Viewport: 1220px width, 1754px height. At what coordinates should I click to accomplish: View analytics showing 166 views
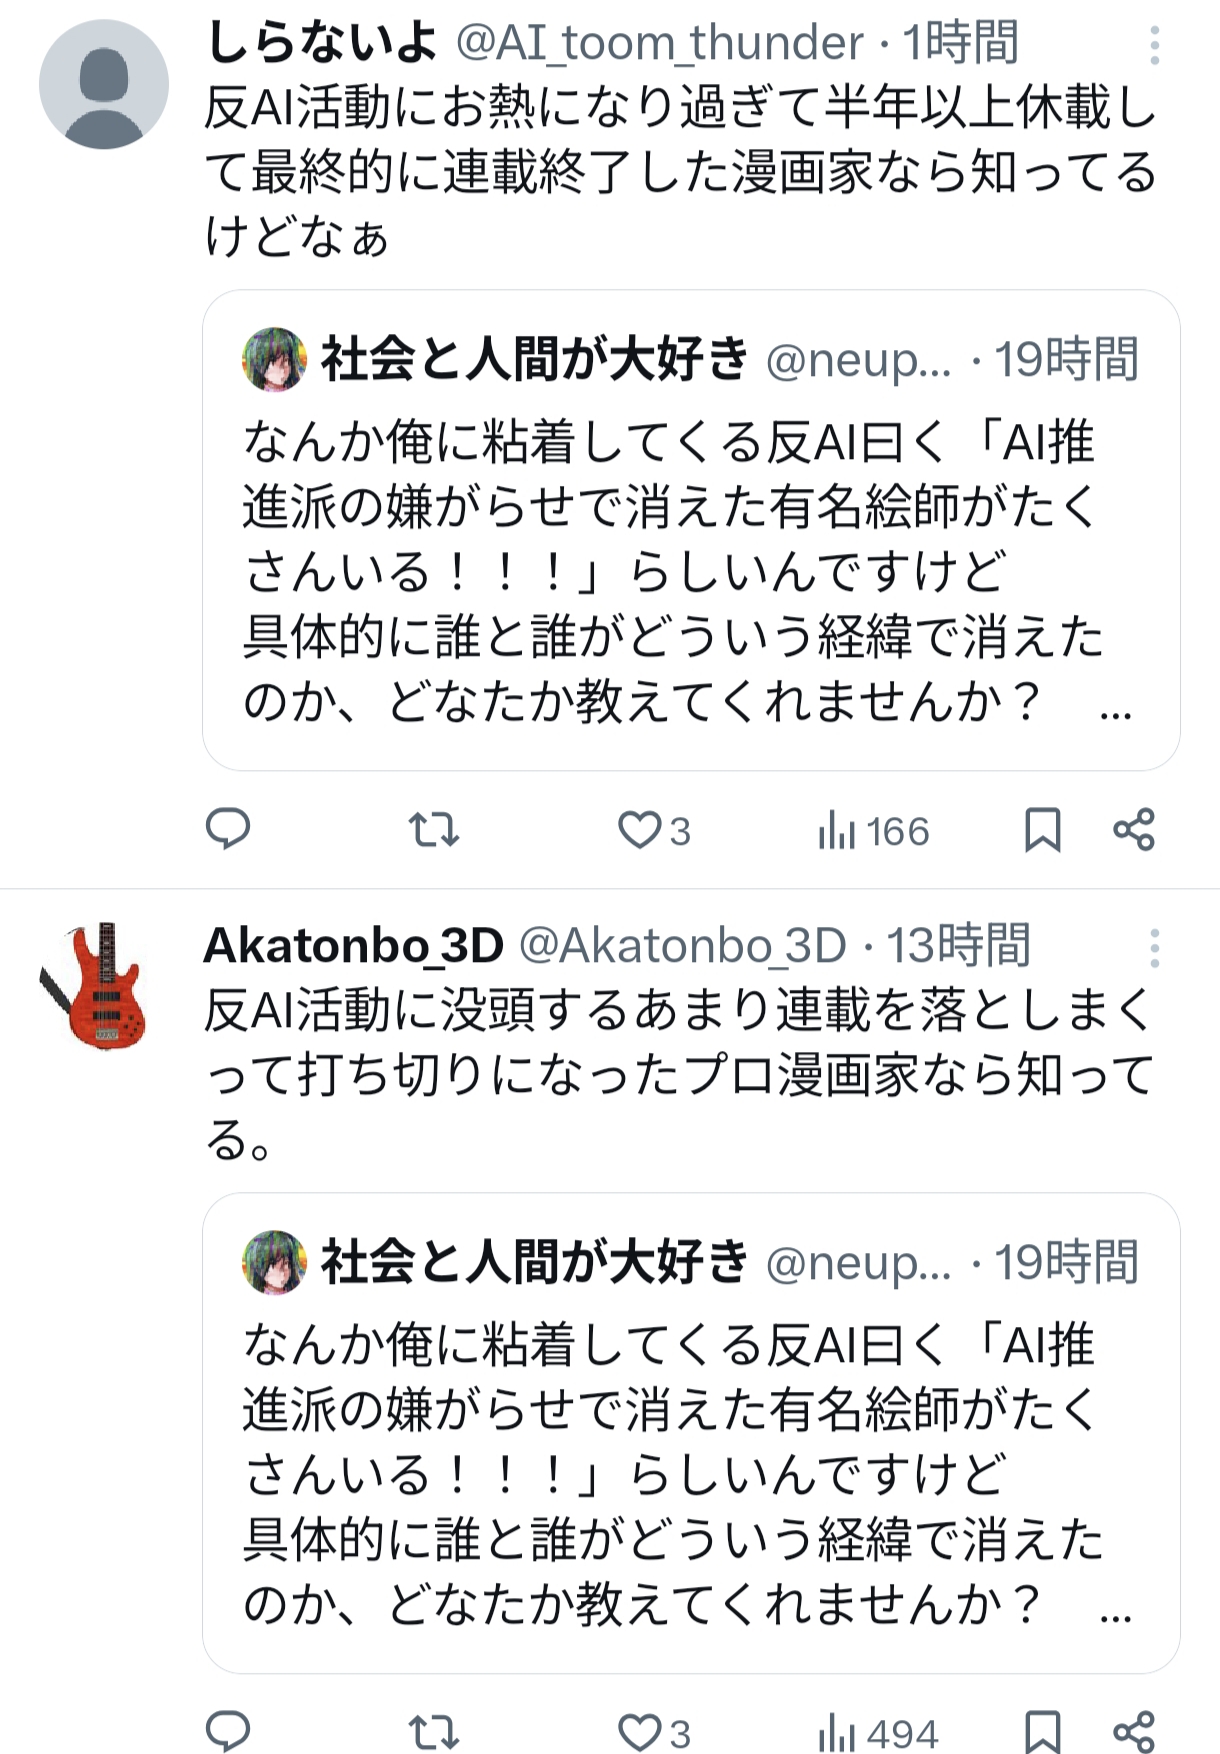point(873,831)
